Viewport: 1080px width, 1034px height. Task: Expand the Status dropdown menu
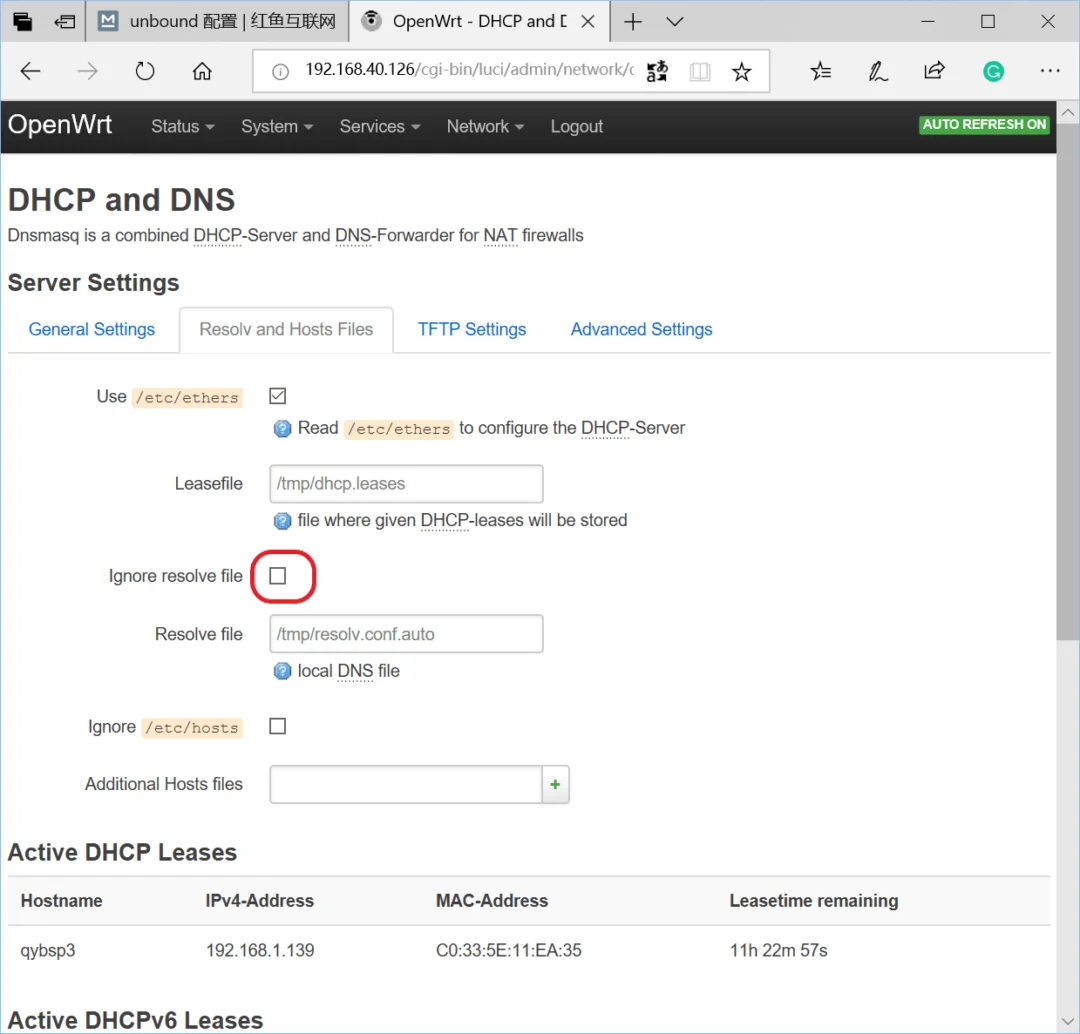tap(182, 127)
